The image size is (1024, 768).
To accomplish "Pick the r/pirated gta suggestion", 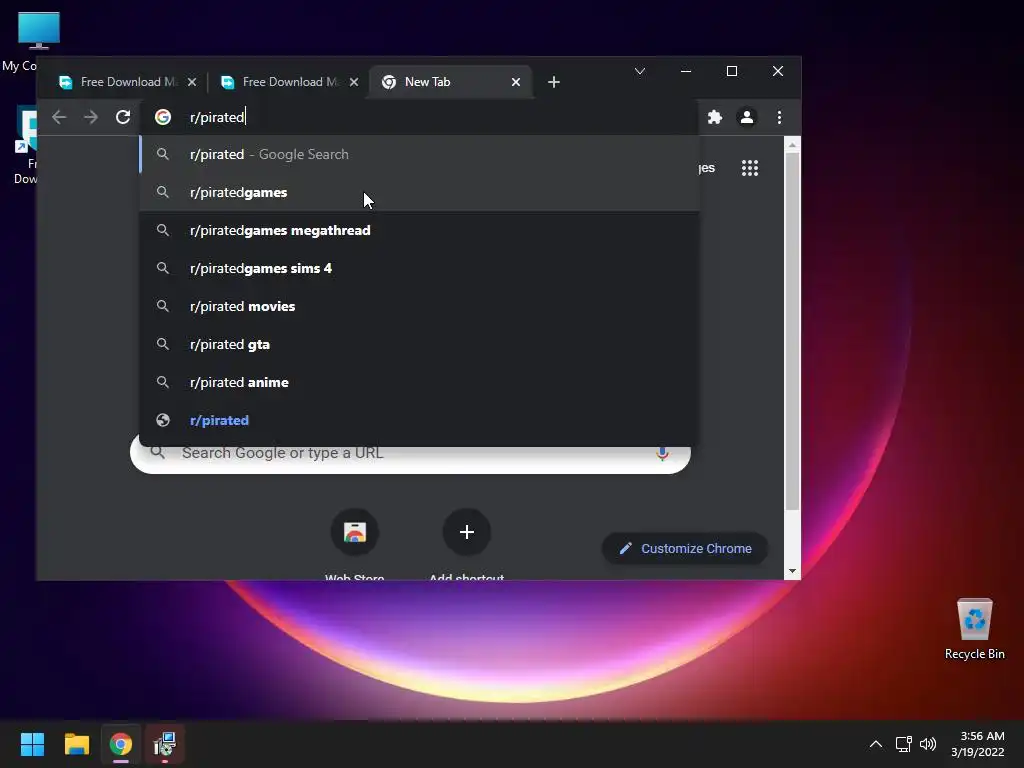I will click(x=419, y=344).
